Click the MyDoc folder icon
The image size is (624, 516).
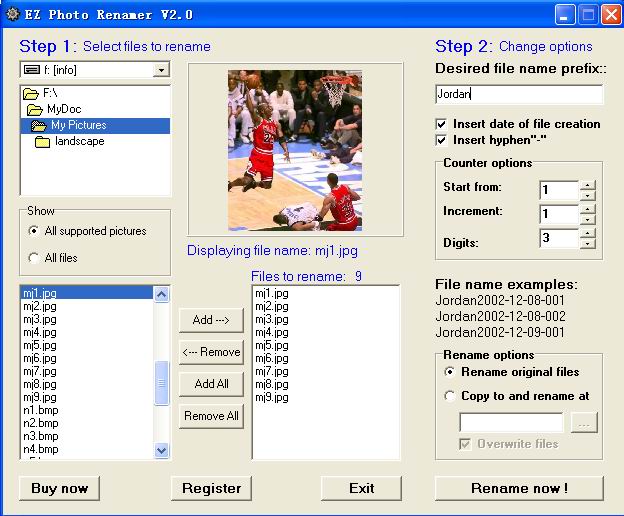[x=35, y=109]
